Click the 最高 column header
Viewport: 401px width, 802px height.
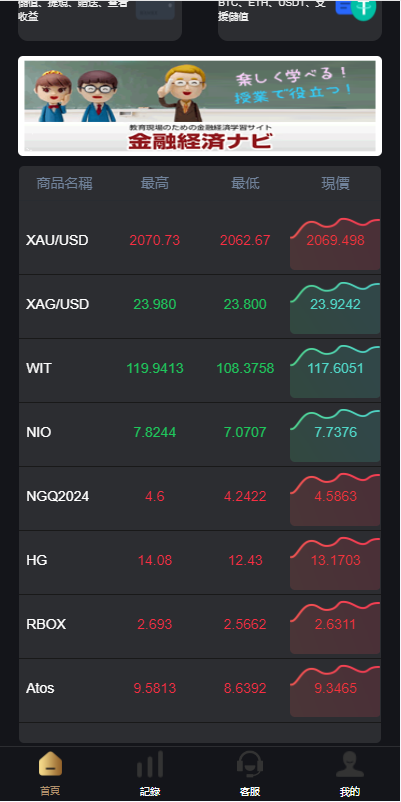coord(155,183)
